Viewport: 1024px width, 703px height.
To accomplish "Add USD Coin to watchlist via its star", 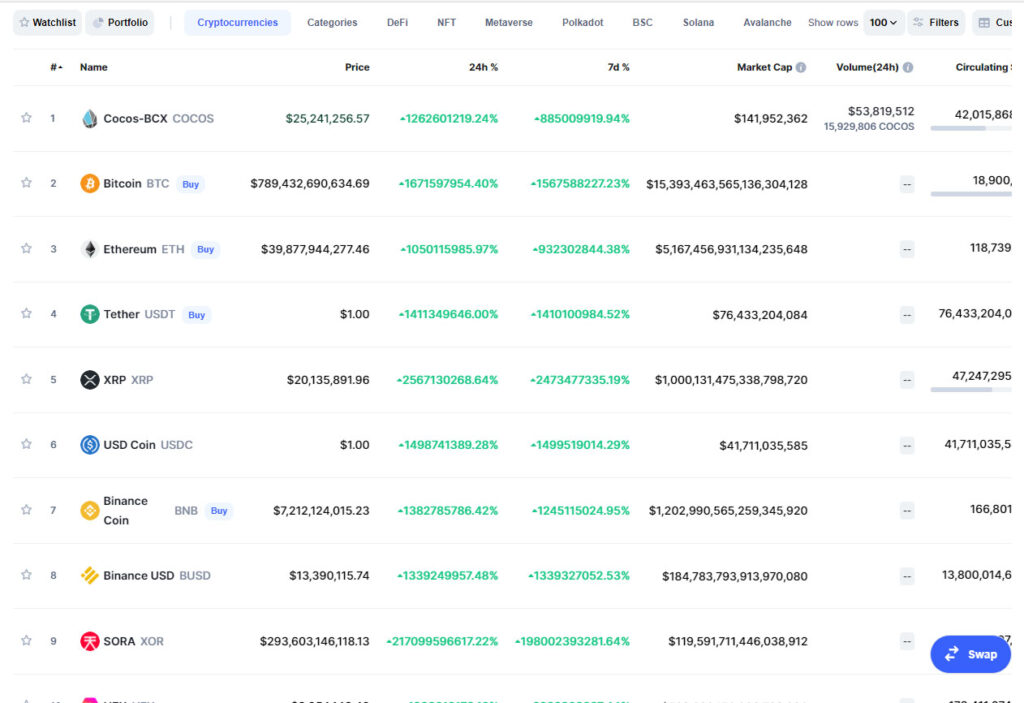I will pos(26,444).
